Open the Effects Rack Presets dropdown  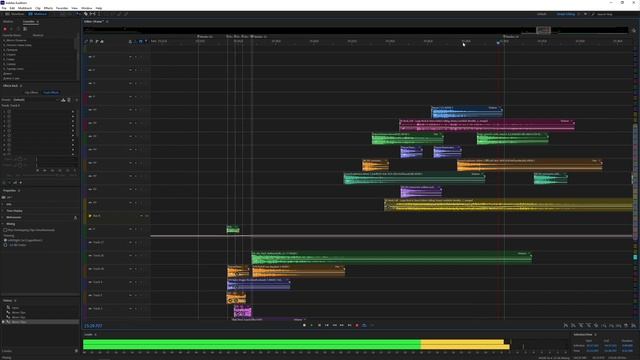coord(36,100)
